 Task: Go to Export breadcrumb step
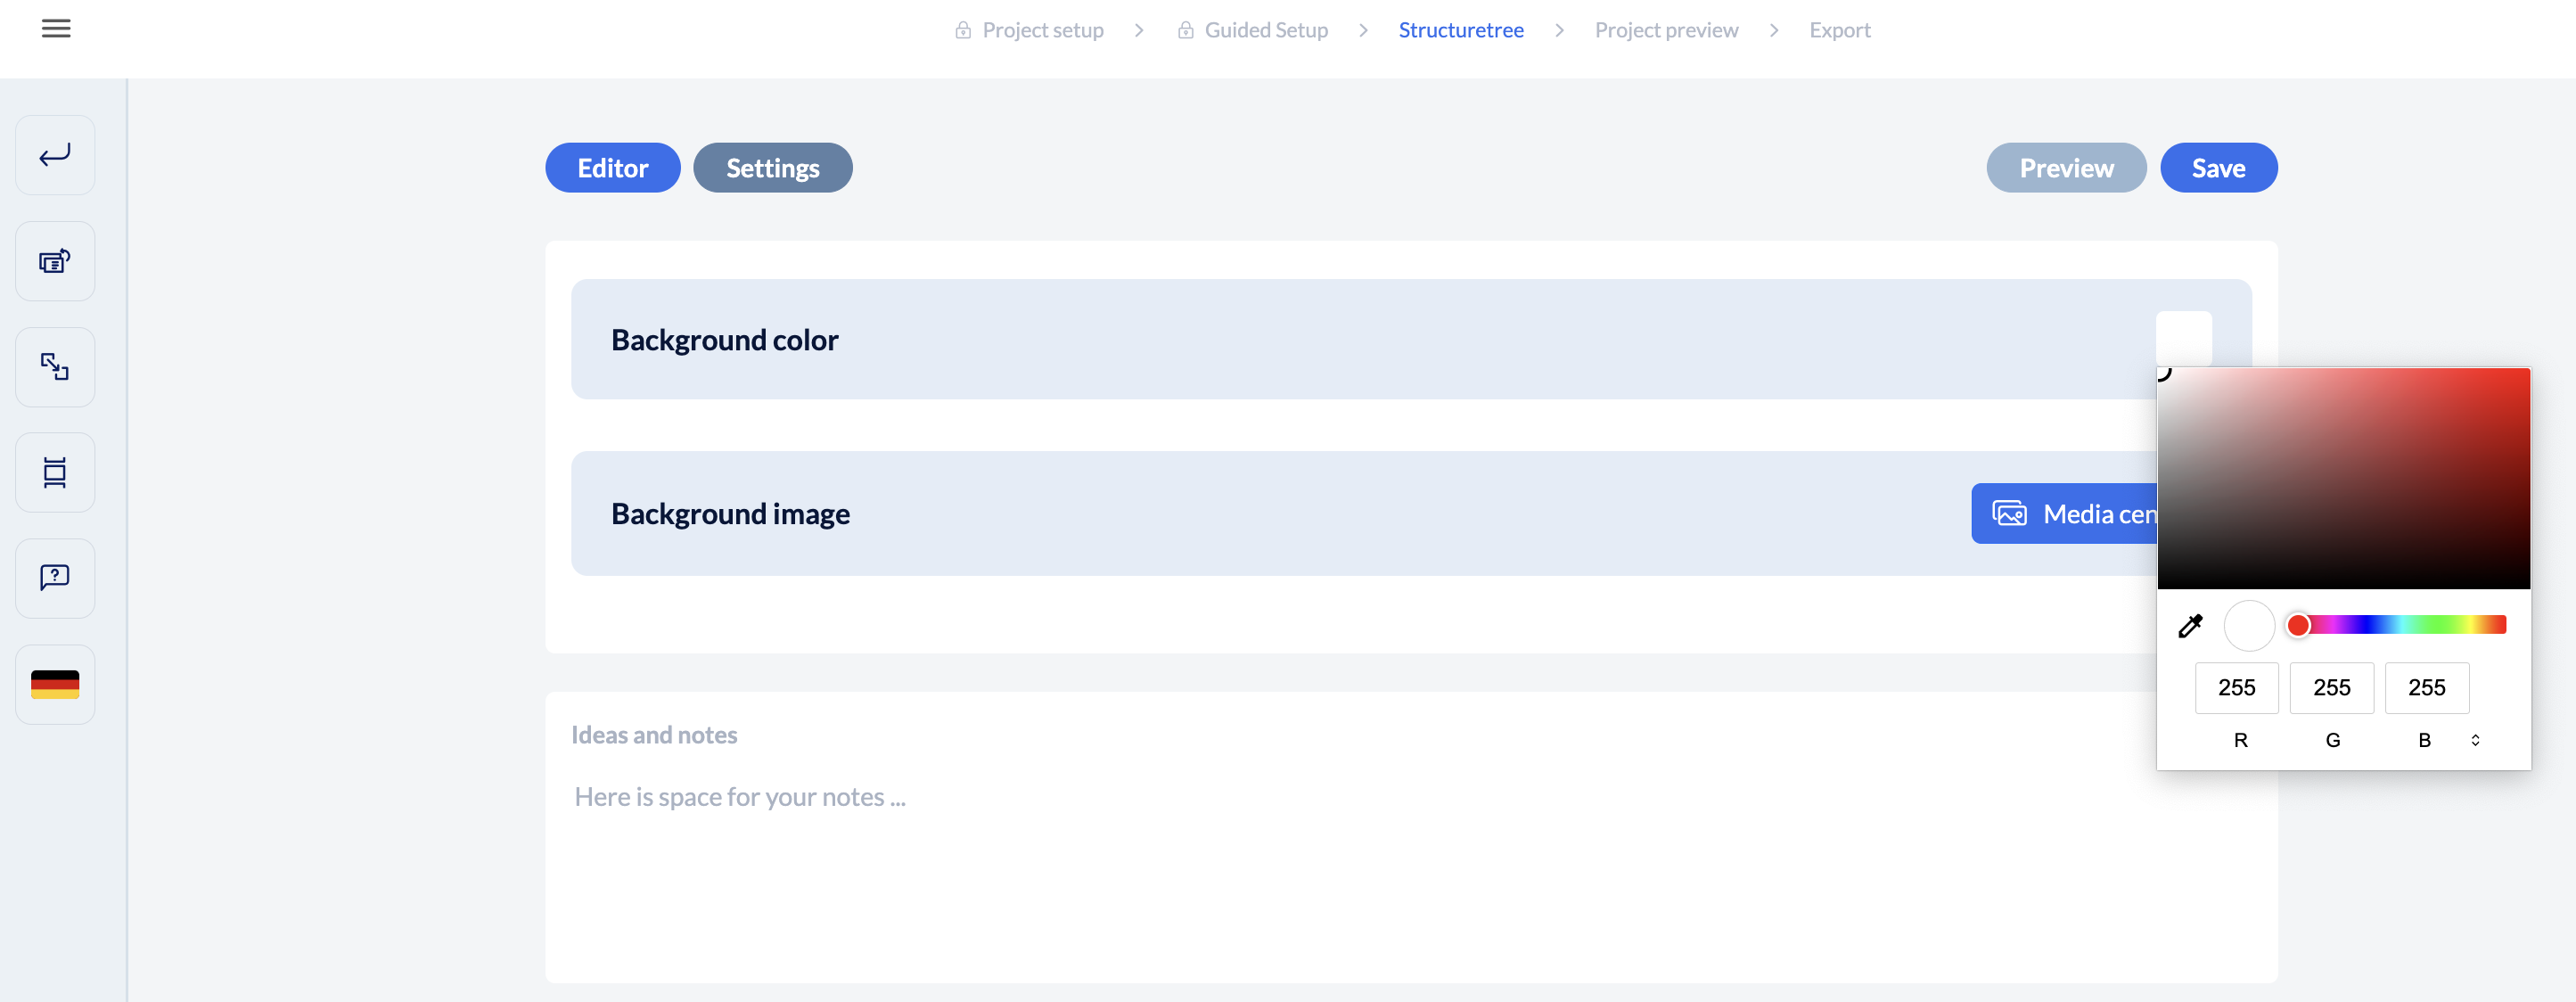[x=1839, y=30]
